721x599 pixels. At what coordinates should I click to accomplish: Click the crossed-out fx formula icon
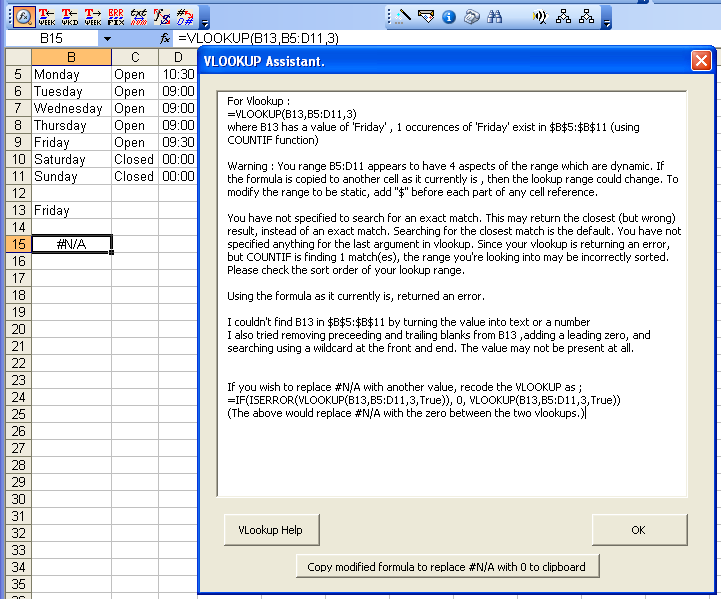(x=162, y=17)
